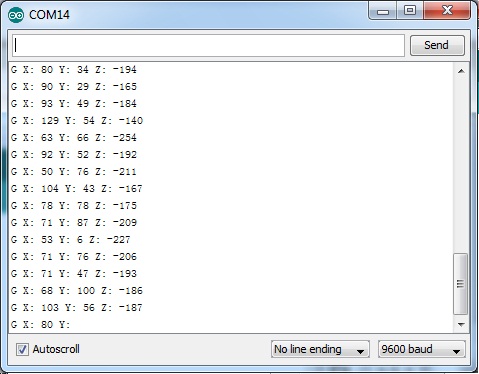Click the Arduino icon in the title bar
The width and height of the screenshot is (479, 374).
16,15
